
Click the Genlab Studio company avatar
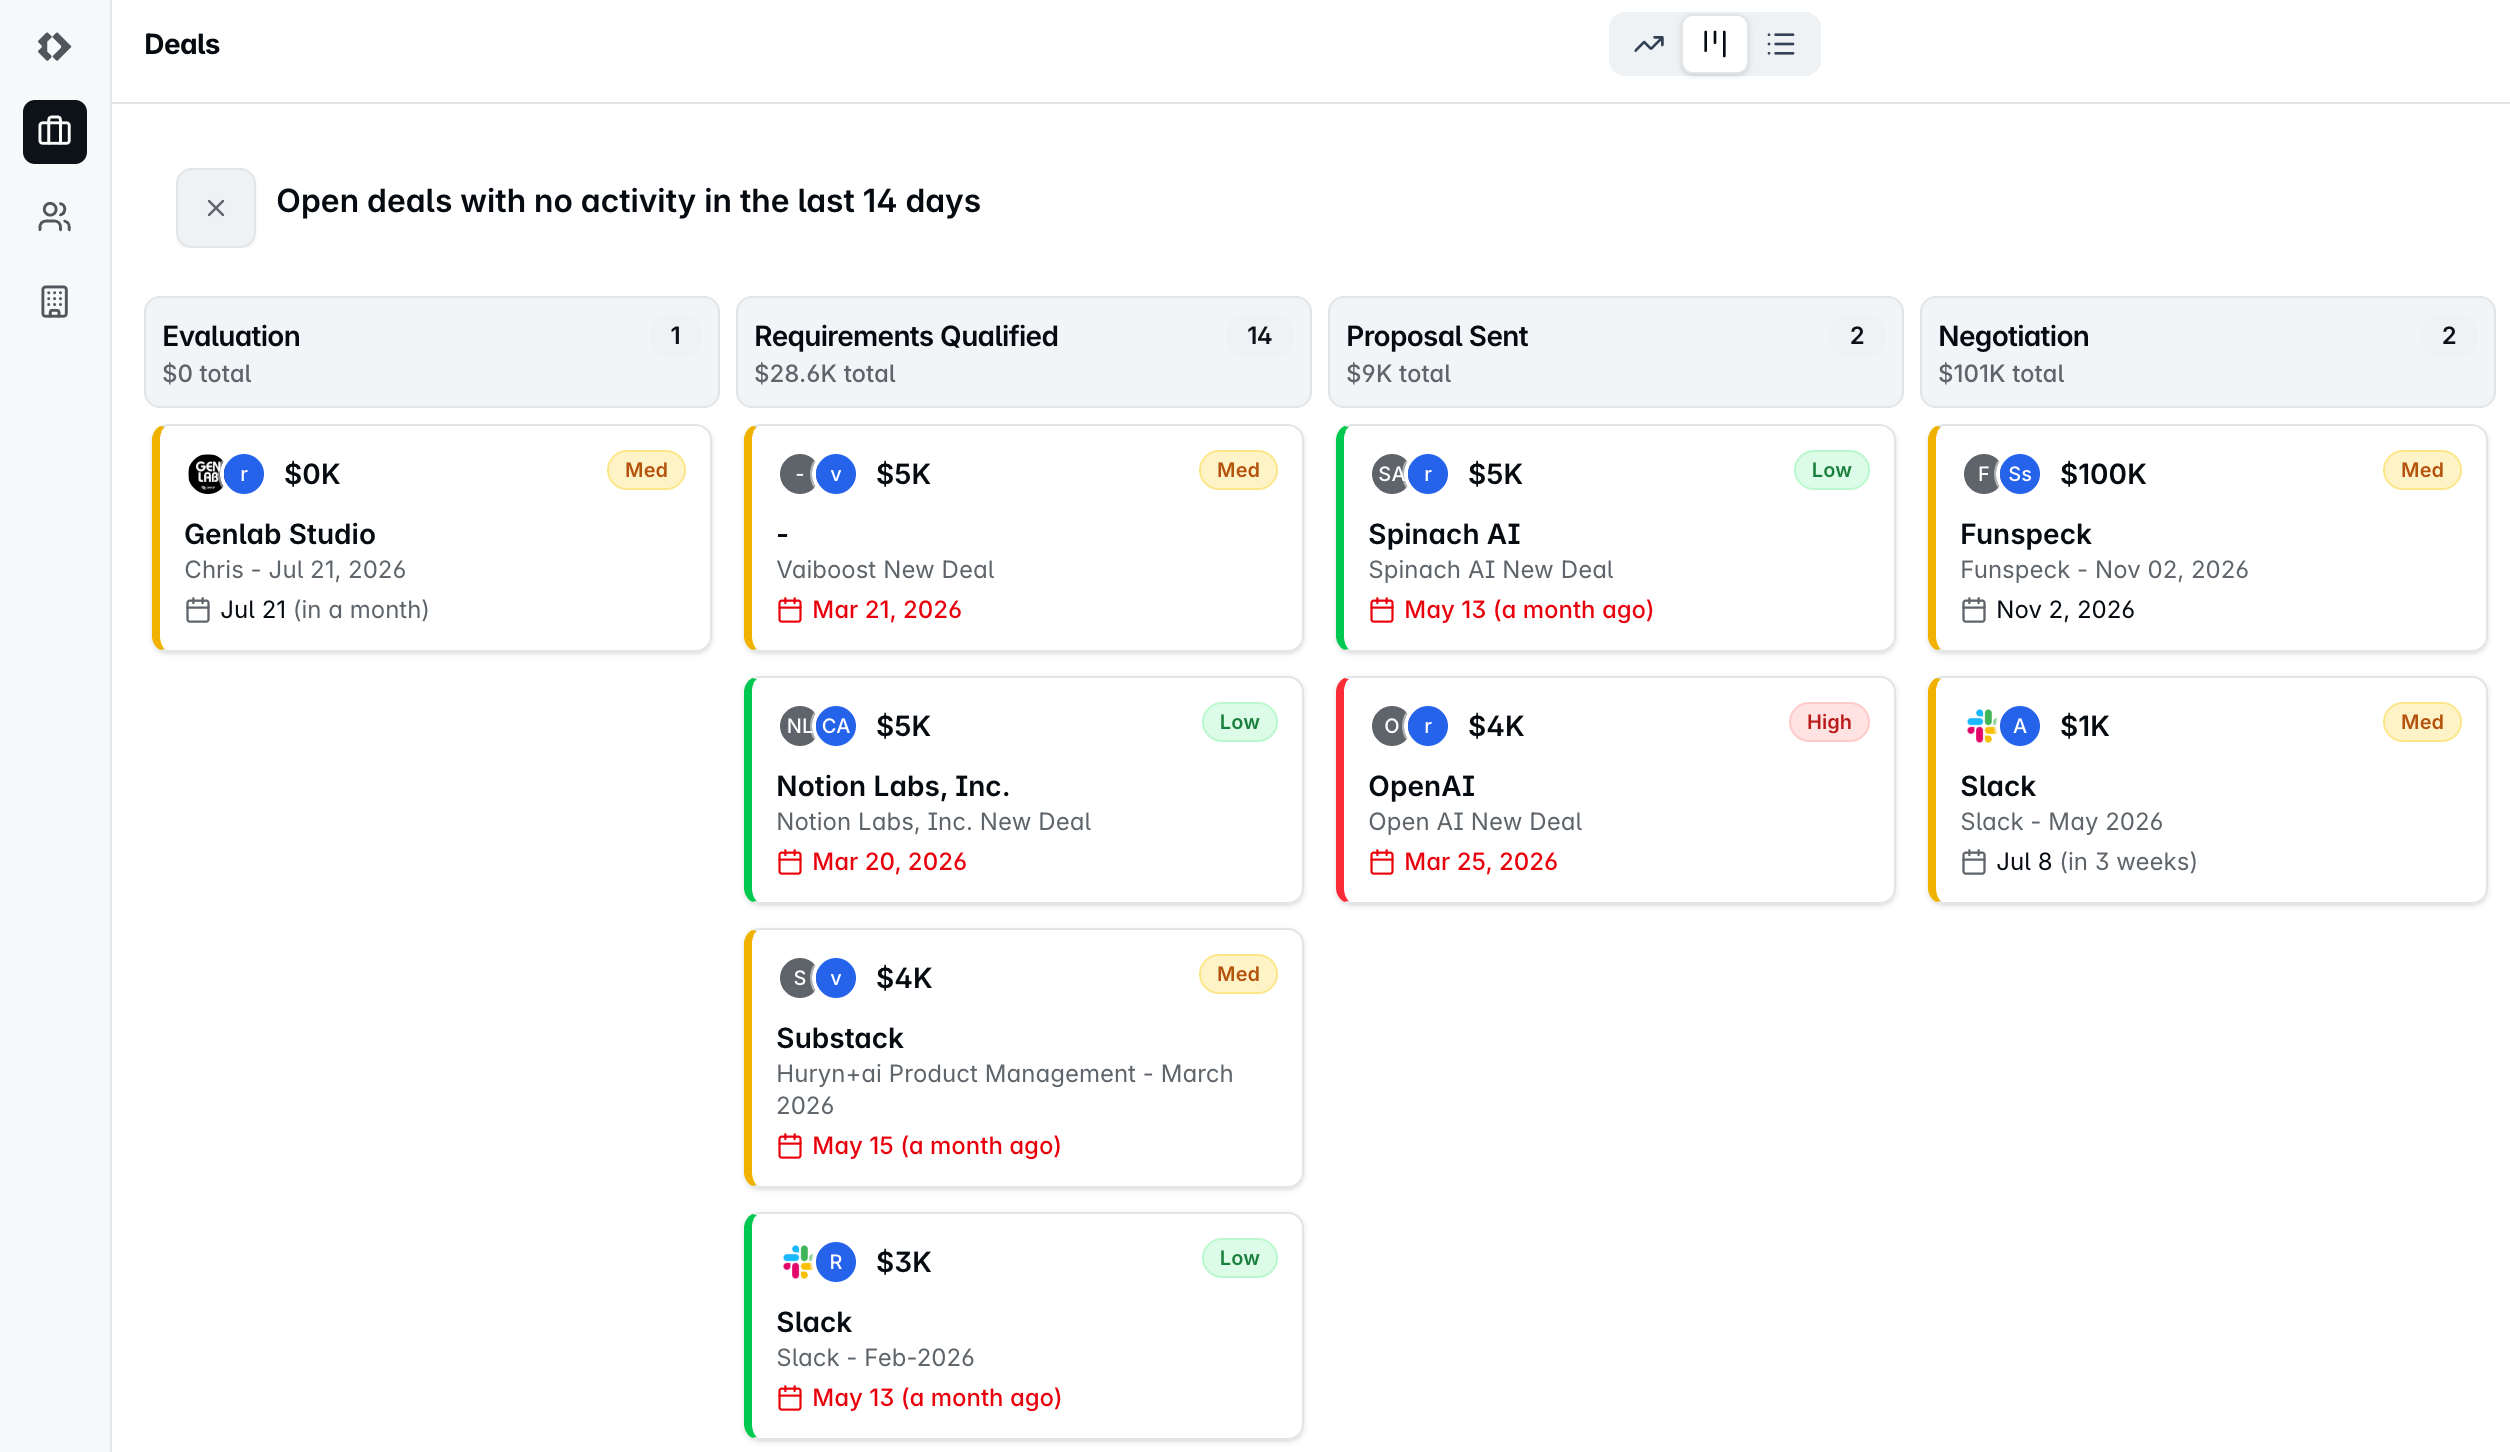coord(207,474)
